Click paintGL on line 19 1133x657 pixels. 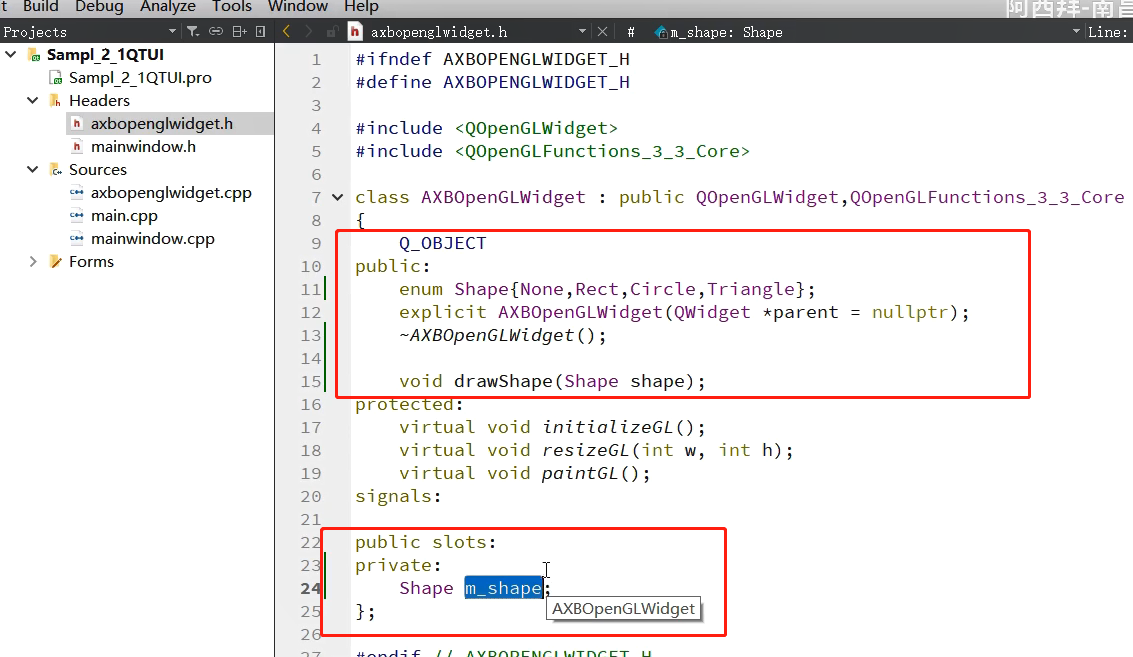click(x=580, y=474)
